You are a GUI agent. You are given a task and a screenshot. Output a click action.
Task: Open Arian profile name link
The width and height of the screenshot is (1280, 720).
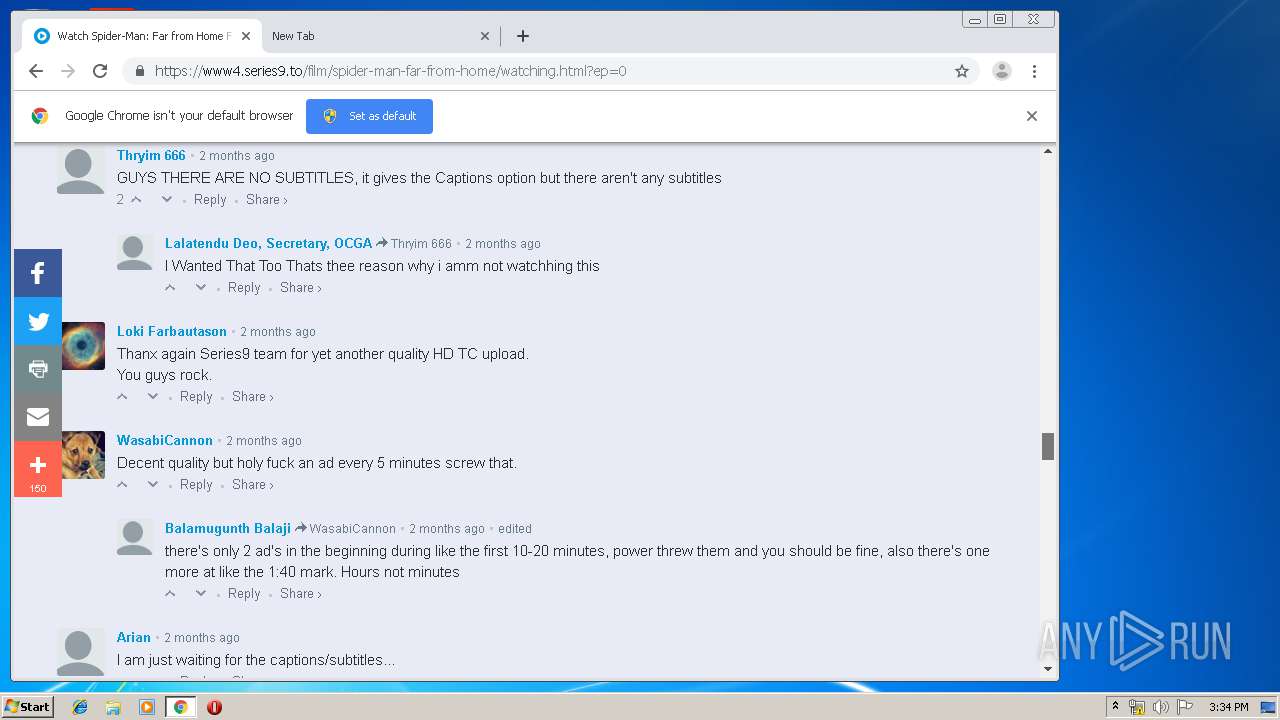(134, 638)
